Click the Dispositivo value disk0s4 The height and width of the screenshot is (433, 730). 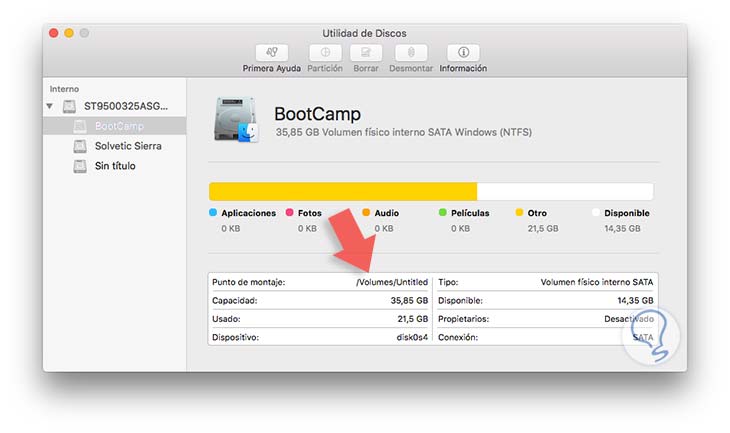412,337
